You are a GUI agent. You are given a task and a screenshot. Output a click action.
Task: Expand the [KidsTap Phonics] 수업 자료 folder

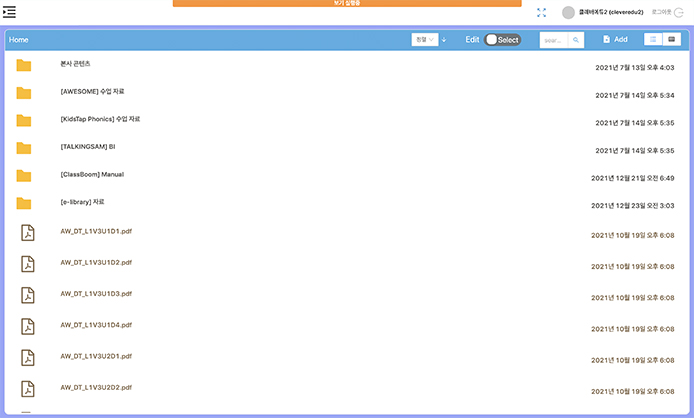click(x=100, y=119)
